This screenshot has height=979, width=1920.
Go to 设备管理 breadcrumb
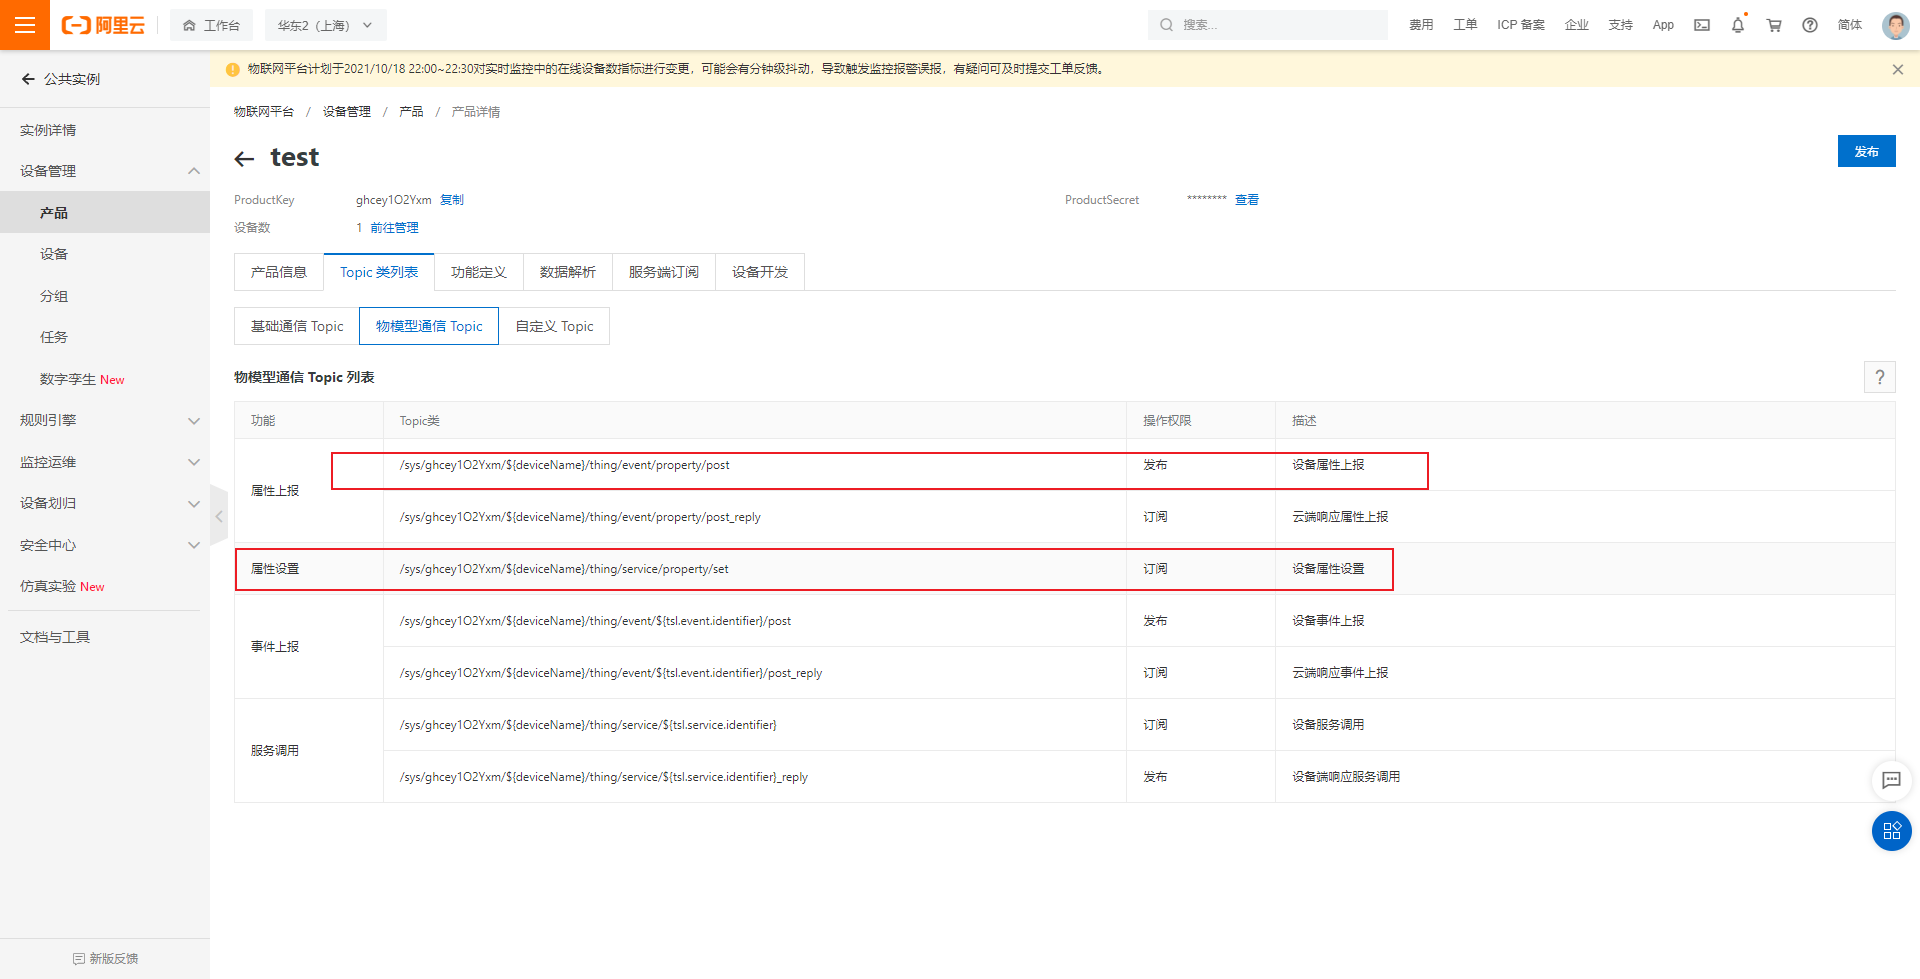point(347,112)
